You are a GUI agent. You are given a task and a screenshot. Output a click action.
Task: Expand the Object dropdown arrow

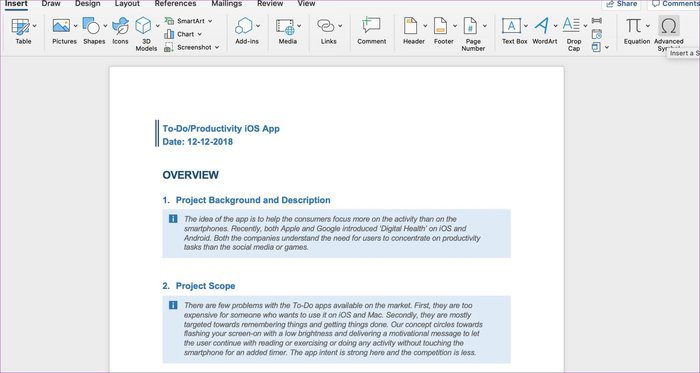tap(606, 47)
